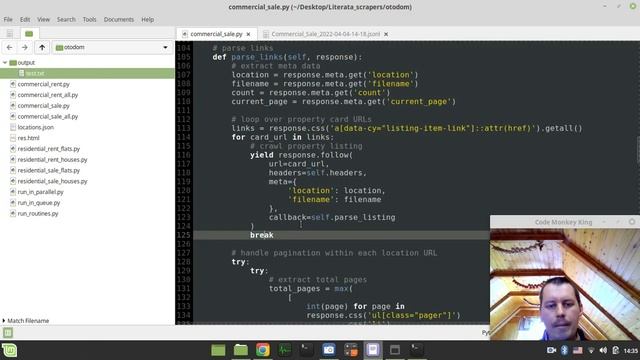Viewport: 640px width, 360px height.
Task: Click the webcam video in Code Monkey King window
Action: click(565, 284)
